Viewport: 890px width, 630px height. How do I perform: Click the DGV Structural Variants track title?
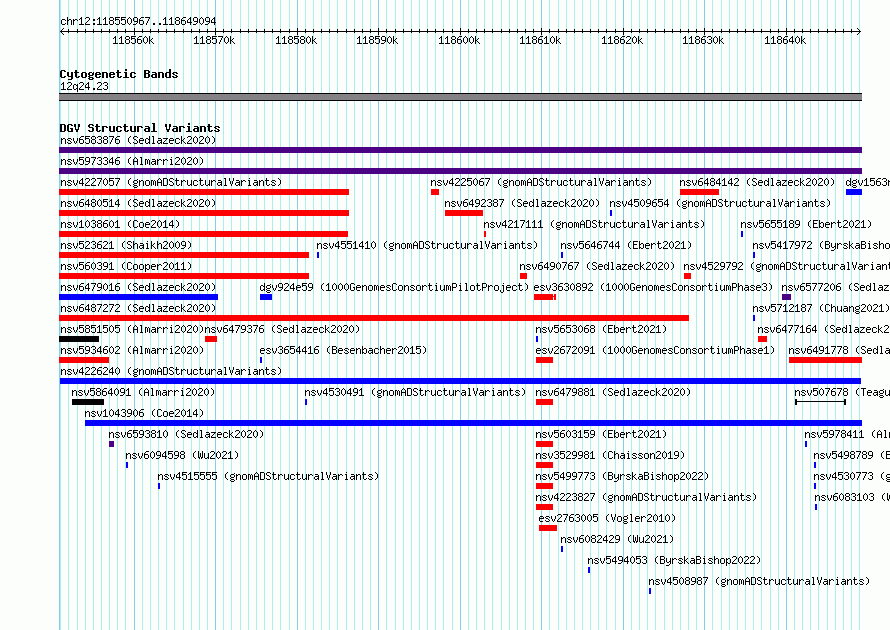[140, 128]
